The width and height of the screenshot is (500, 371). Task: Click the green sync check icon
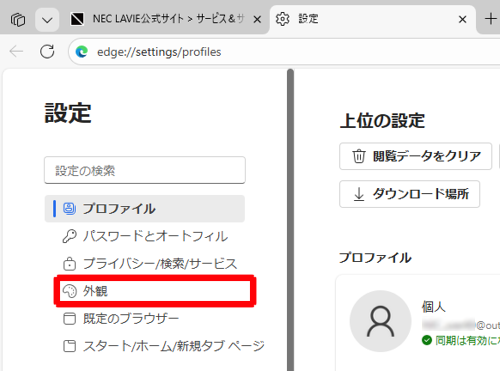click(427, 340)
